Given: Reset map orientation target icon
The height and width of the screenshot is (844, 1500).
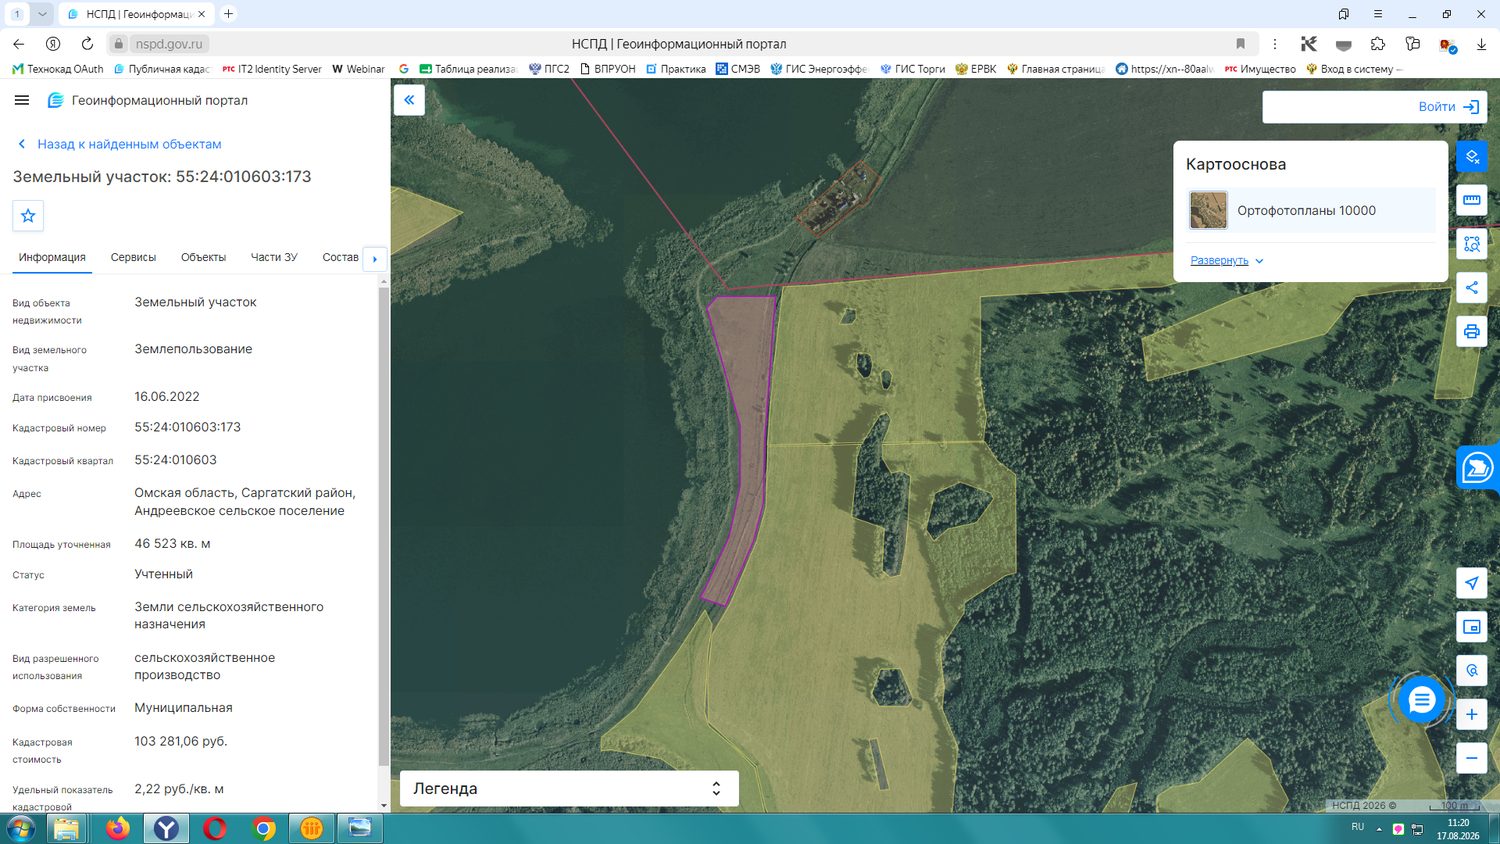Looking at the screenshot, I should 1472,670.
